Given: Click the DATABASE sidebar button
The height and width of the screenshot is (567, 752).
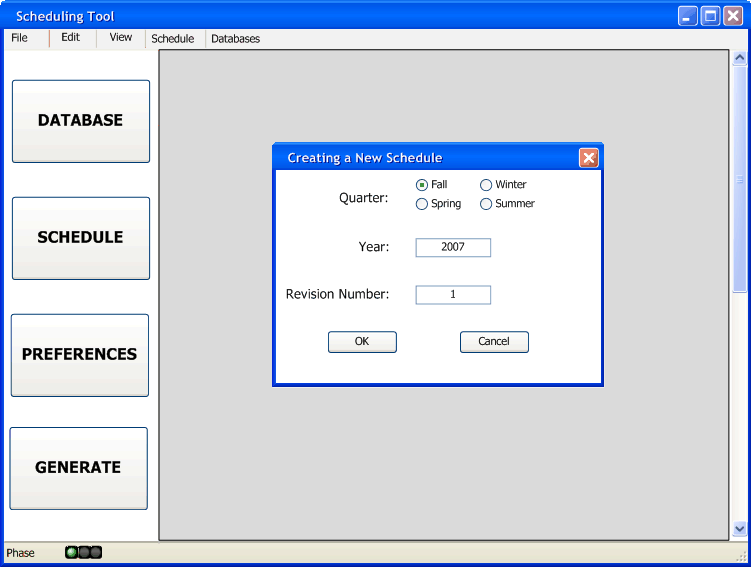Looking at the screenshot, I should coord(81,121).
